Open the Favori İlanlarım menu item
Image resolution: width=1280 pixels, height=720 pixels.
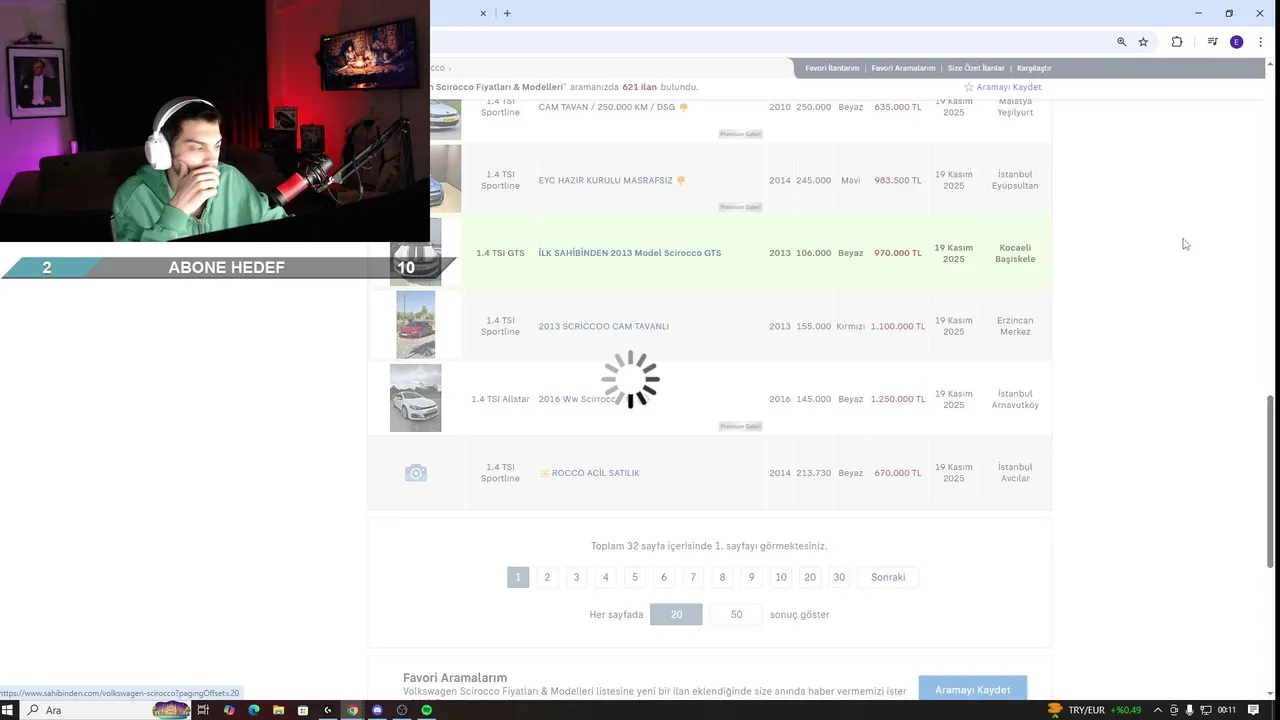832,68
